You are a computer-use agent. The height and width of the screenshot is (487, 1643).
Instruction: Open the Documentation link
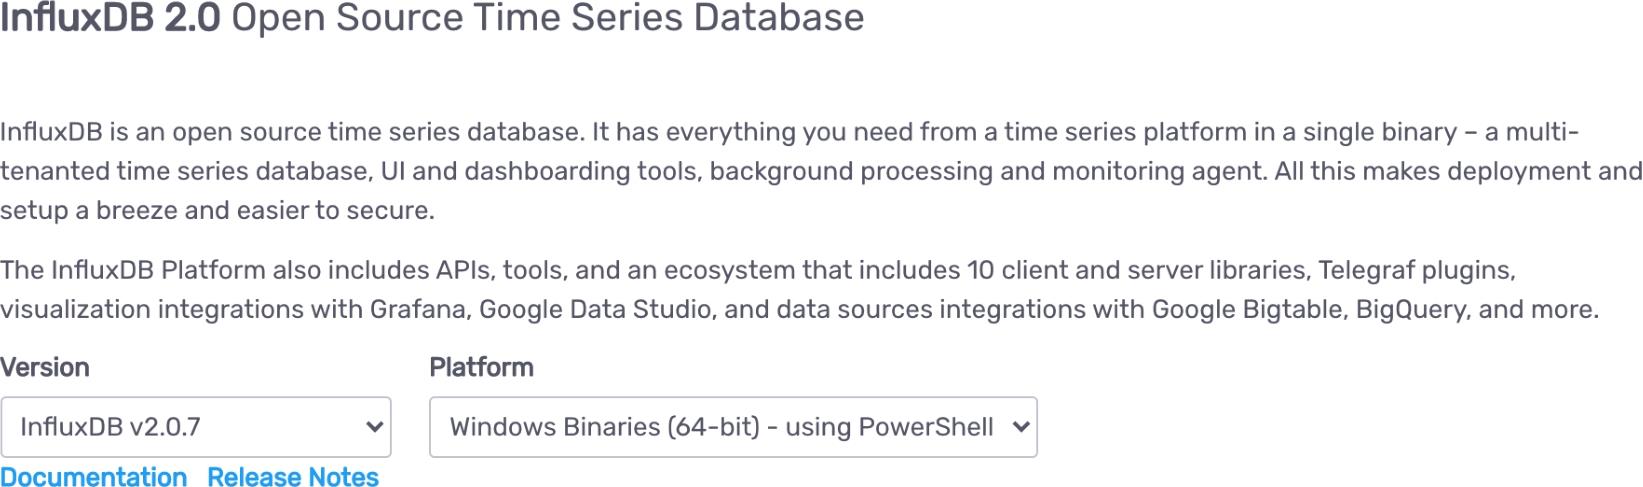[x=94, y=477]
